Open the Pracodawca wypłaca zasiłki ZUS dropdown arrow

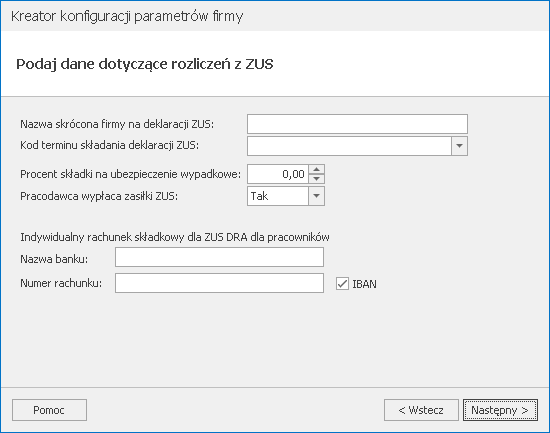click(316, 196)
